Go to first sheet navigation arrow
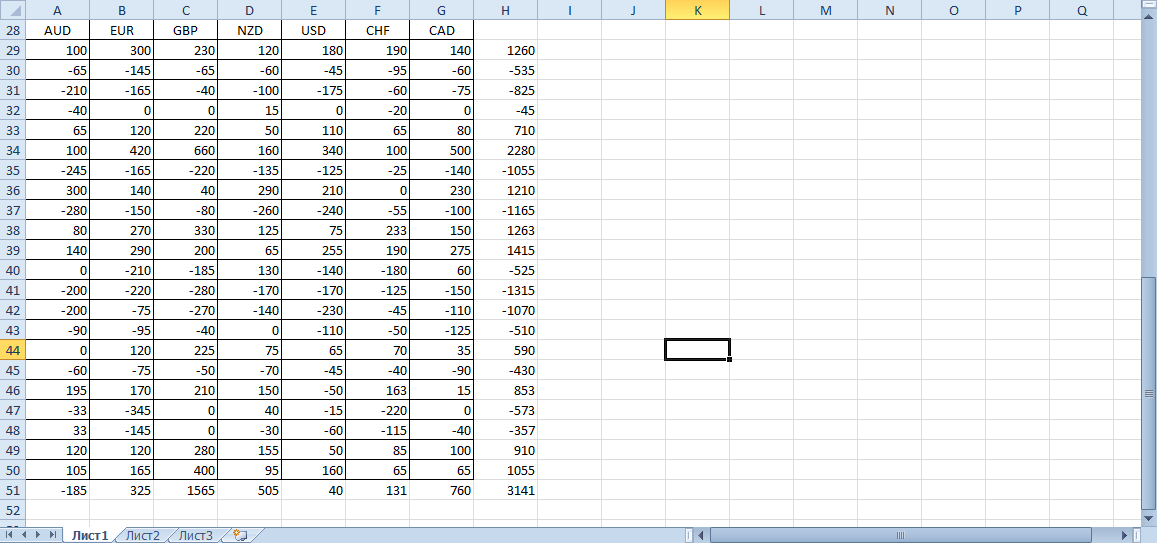This screenshot has width=1157, height=543. (x=8, y=535)
